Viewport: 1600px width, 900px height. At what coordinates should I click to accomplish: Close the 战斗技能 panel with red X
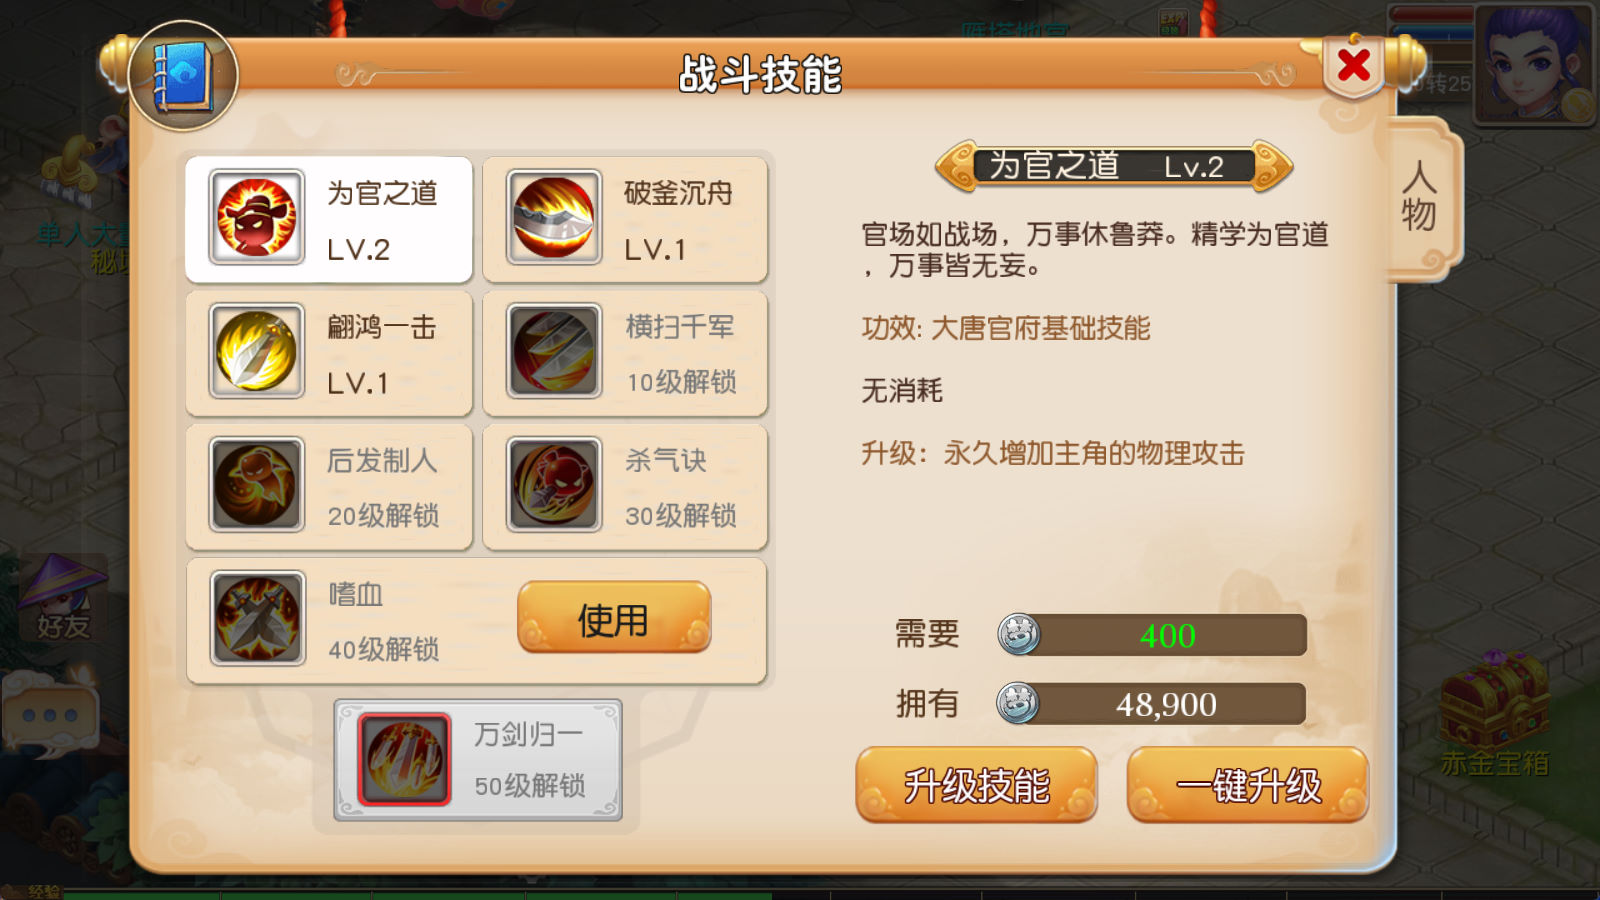(1354, 66)
